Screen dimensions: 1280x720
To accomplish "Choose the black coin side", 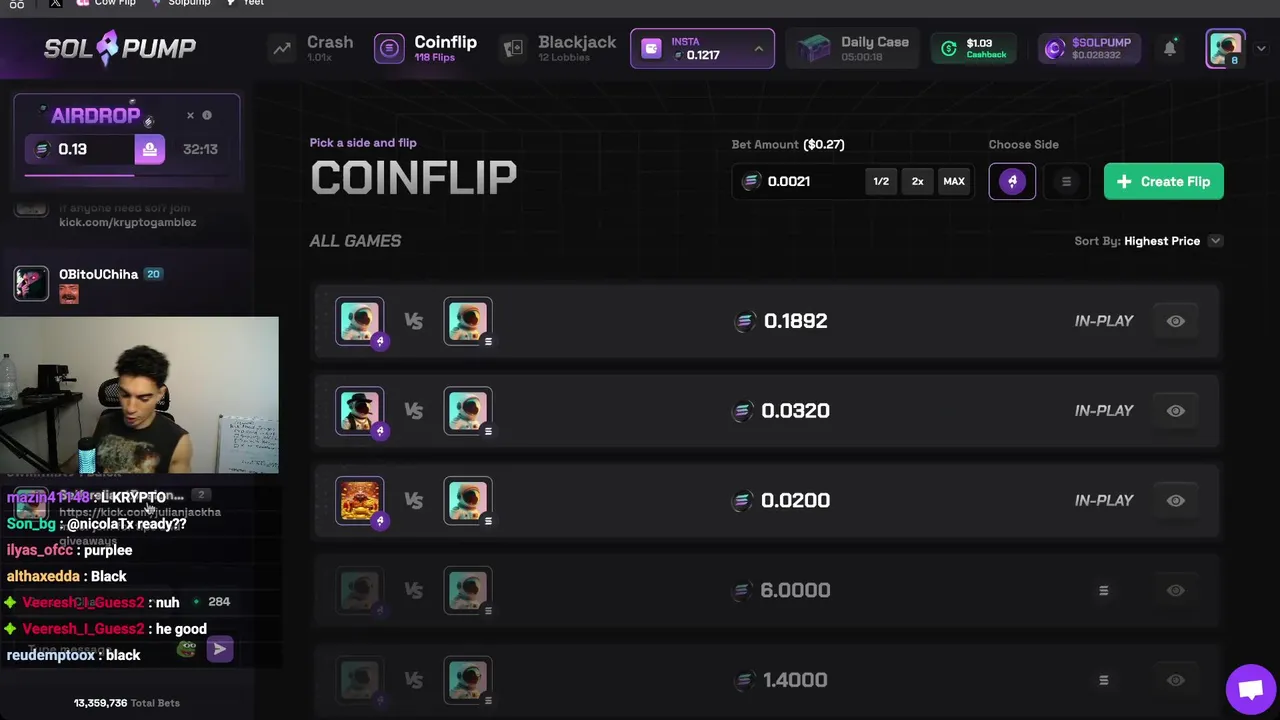I will point(1066,181).
